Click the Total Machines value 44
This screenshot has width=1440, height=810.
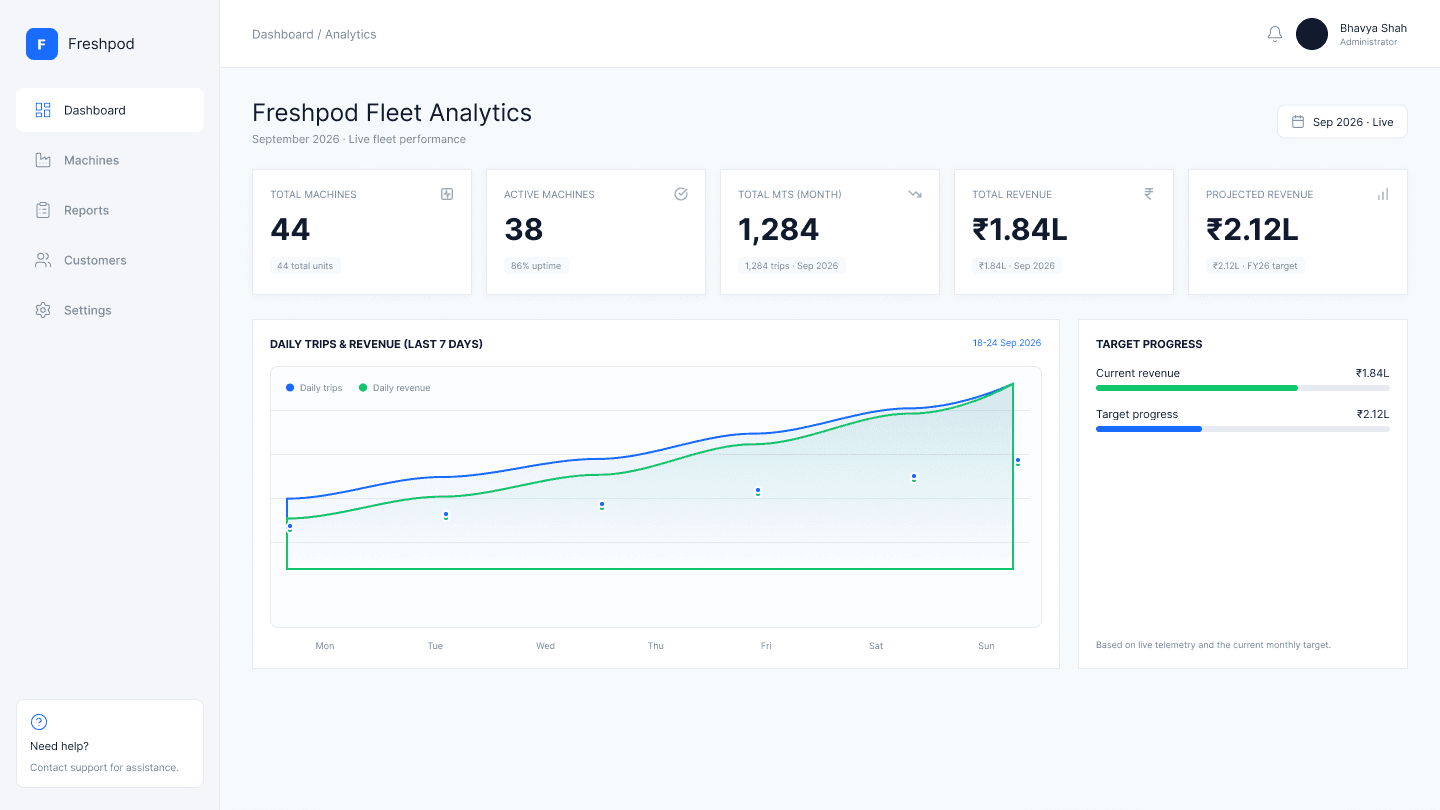290,230
